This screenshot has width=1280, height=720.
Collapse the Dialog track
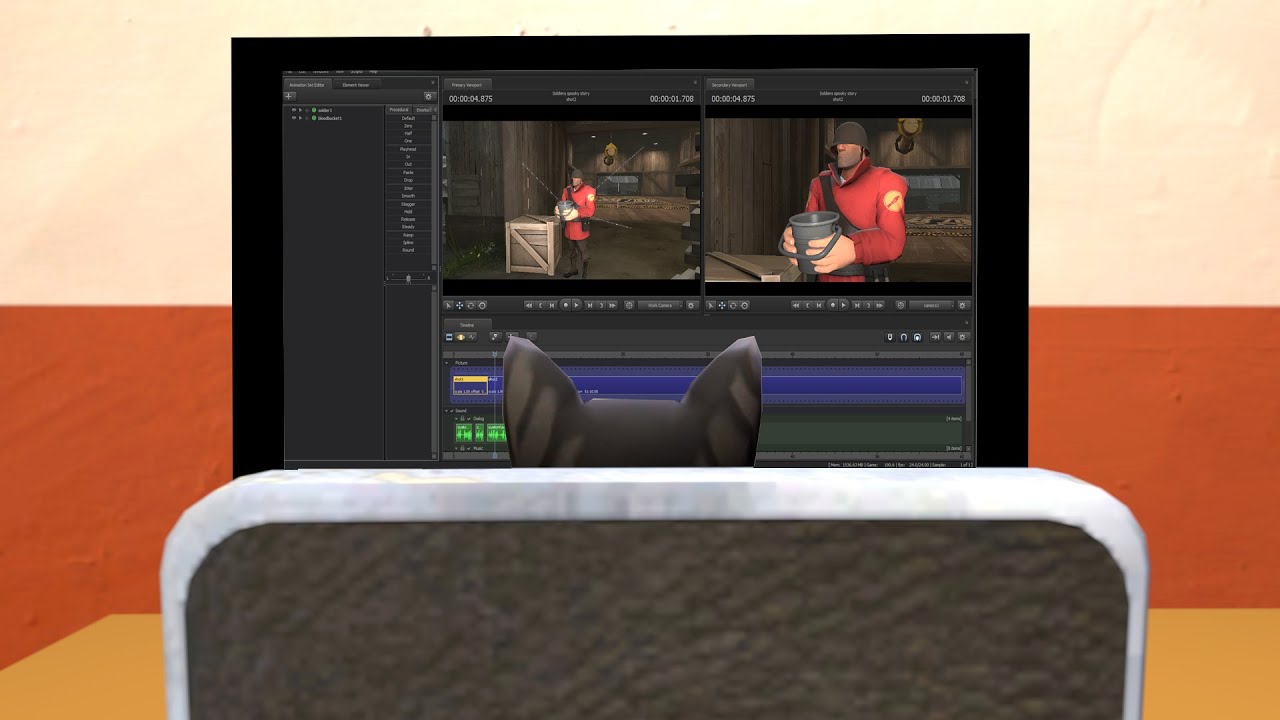456,419
